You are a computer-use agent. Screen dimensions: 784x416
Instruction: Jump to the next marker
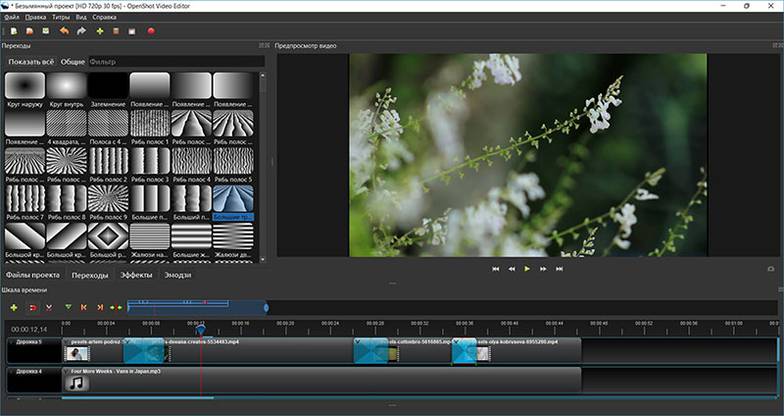[100, 308]
